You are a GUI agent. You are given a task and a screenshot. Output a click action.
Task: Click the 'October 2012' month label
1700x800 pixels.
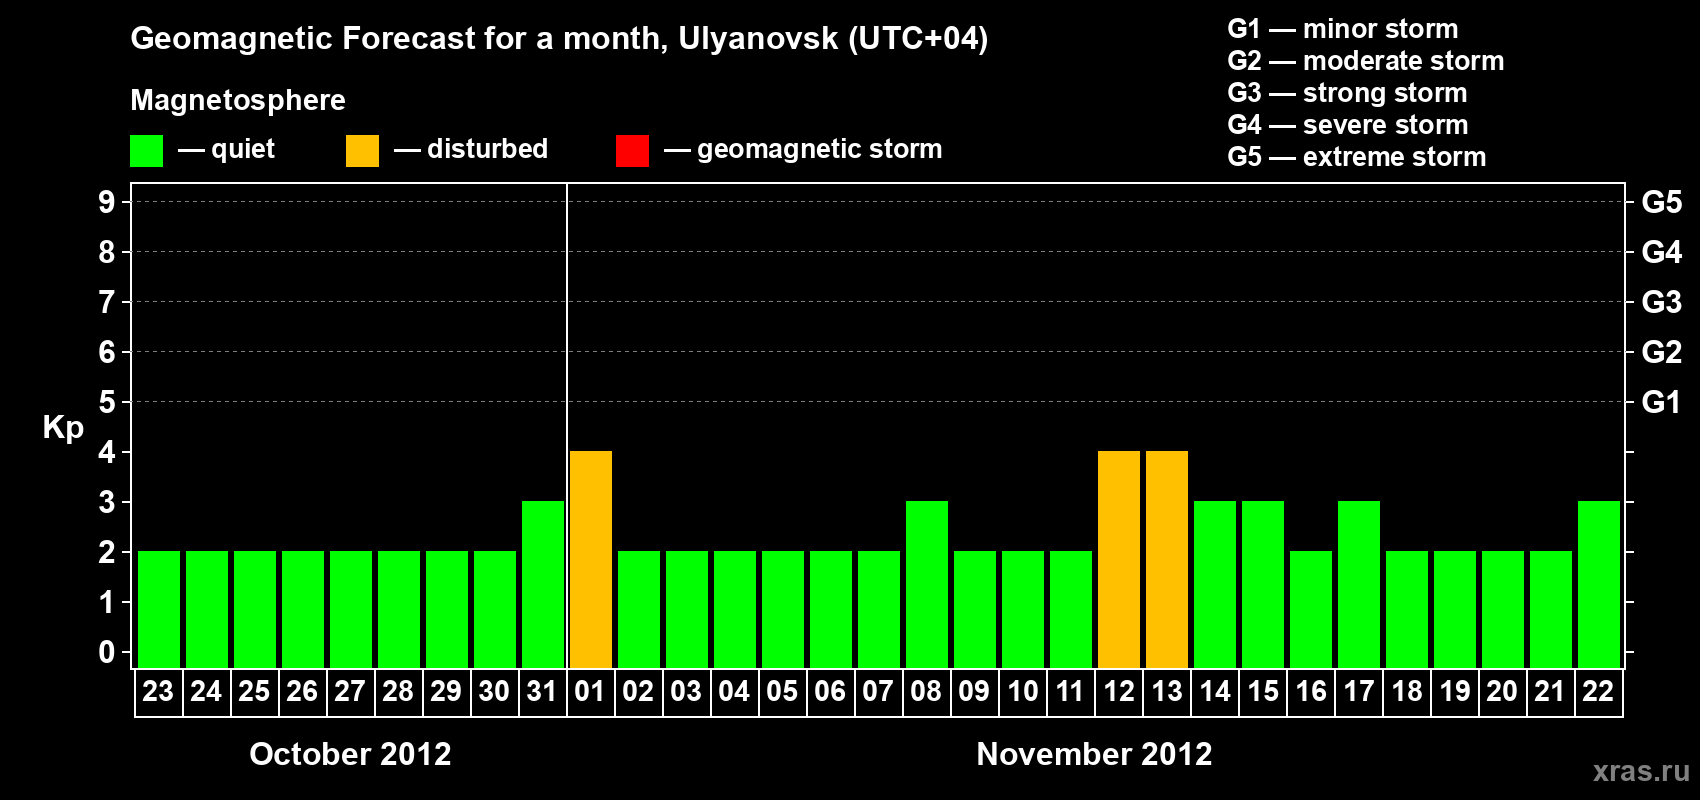(350, 754)
